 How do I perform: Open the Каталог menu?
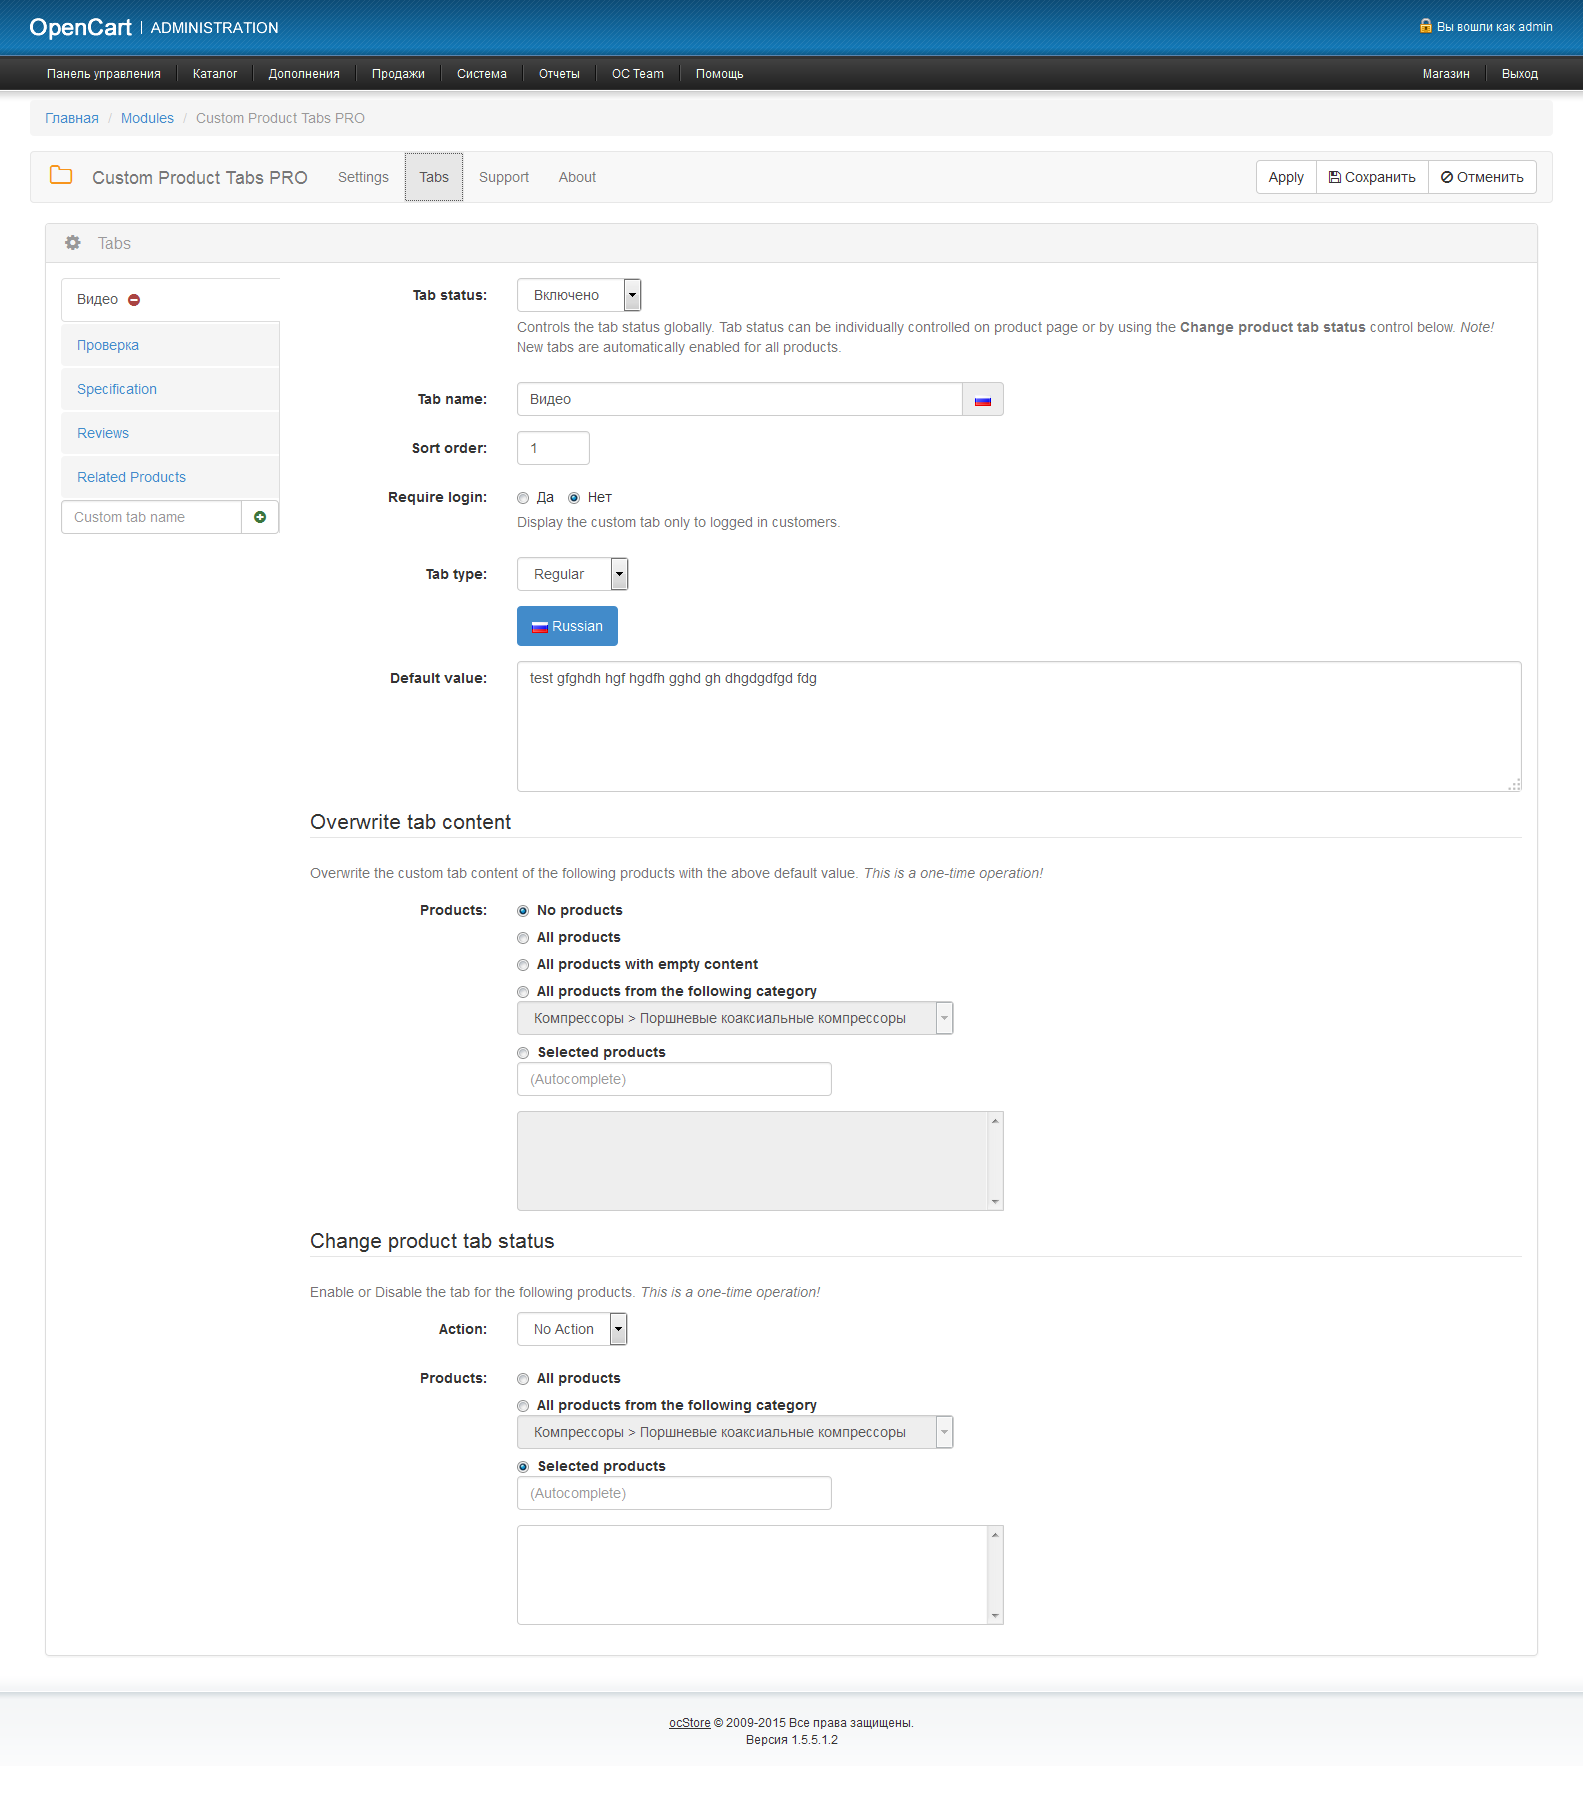(x=215, y=74)
